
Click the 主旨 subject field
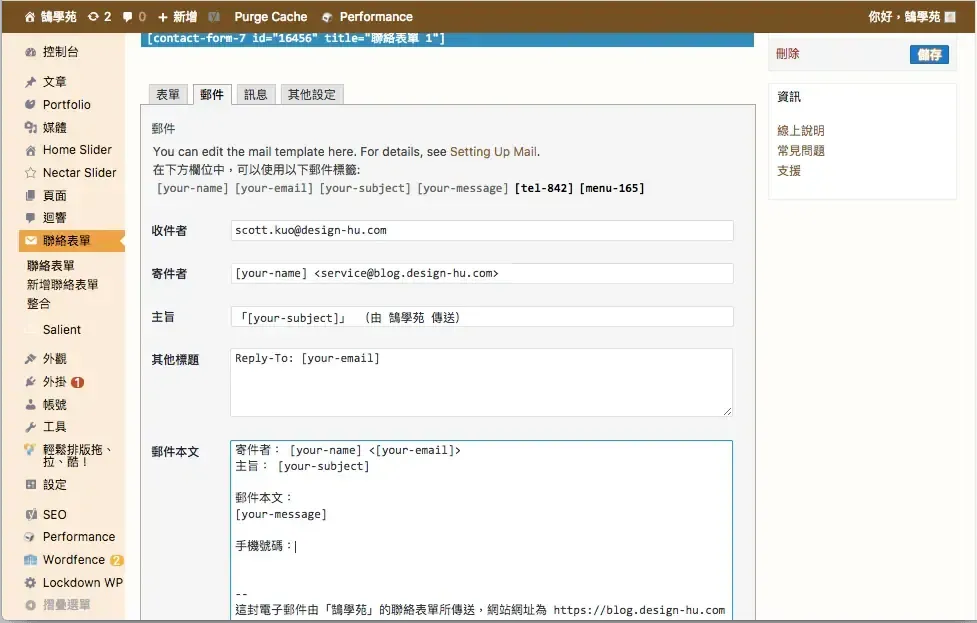tap(482, 316)
